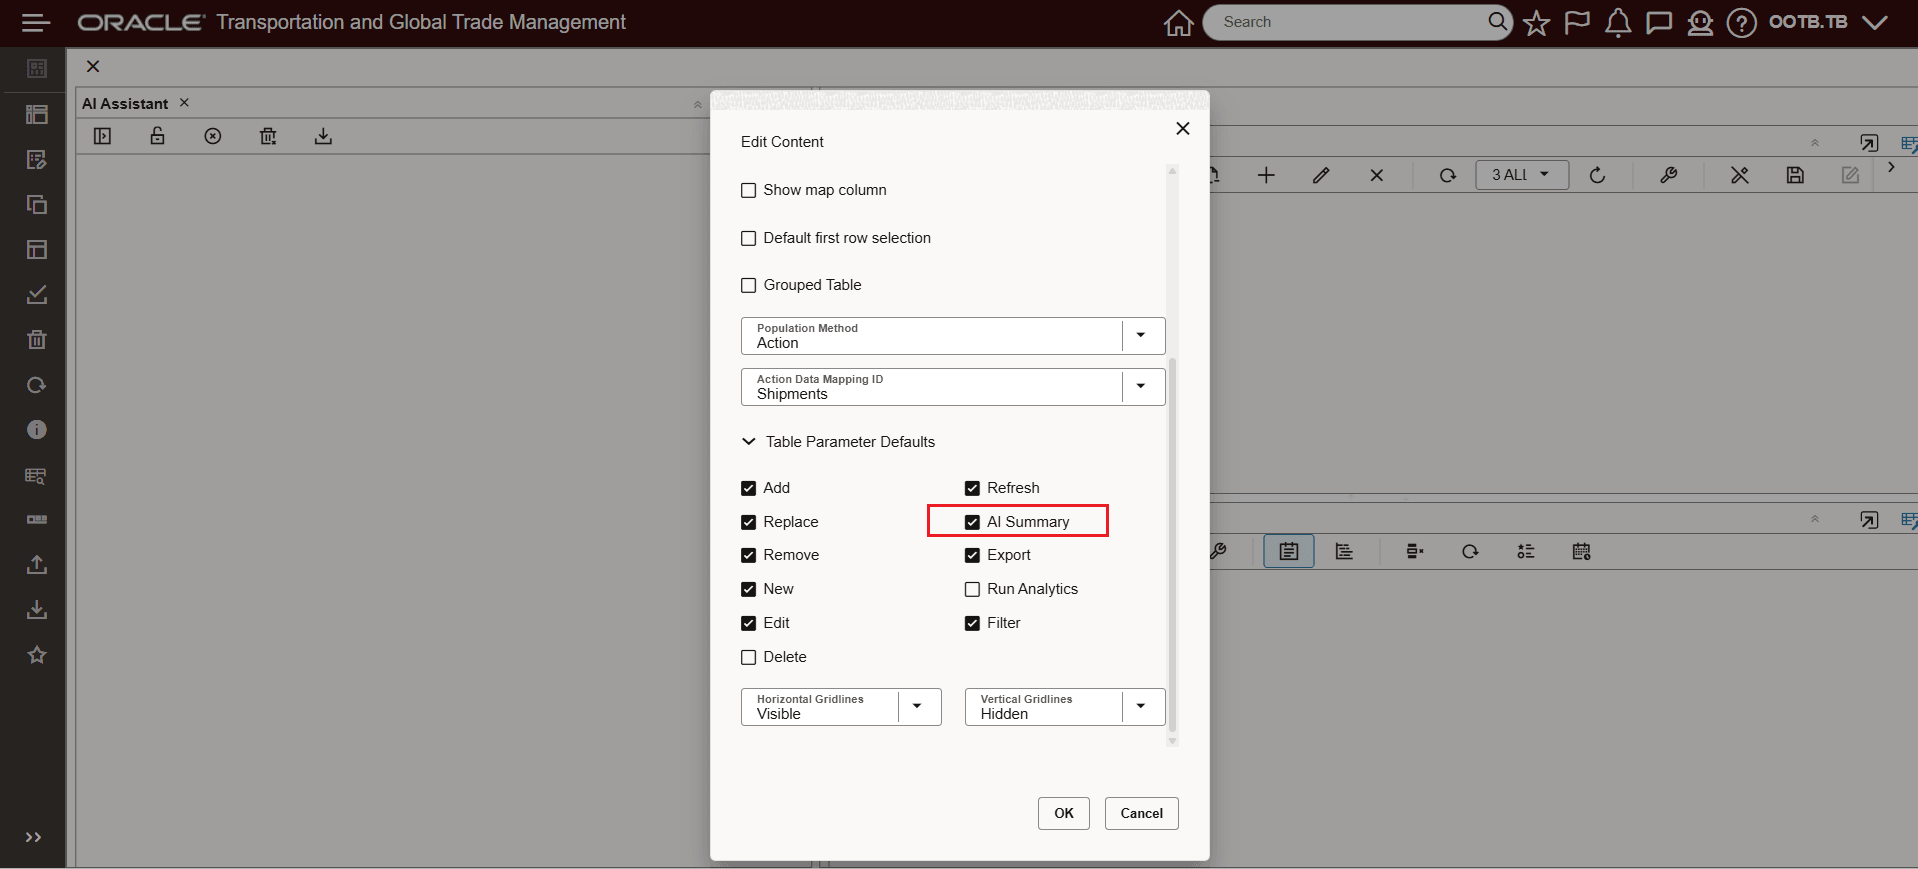Viewport: 1918px width, 869px height.
Task: Click the save disk icon in right toolbar
Action: pos(1795,175)
